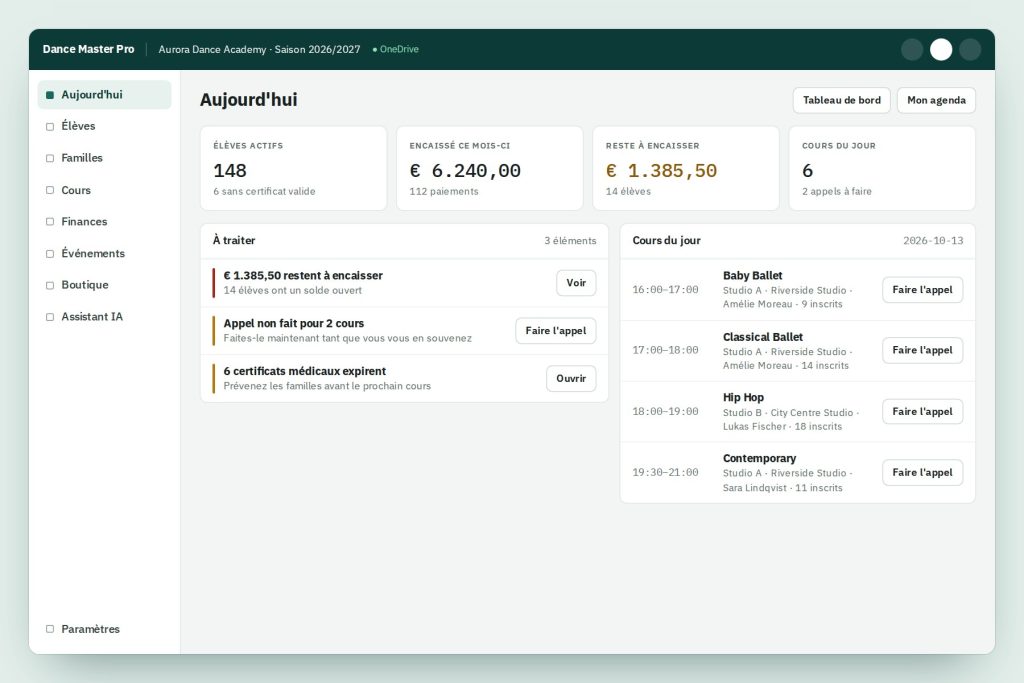Open the Aujourd'hui sidebar section
This screenshot has height=683, width=1024.
click(104, 95)
